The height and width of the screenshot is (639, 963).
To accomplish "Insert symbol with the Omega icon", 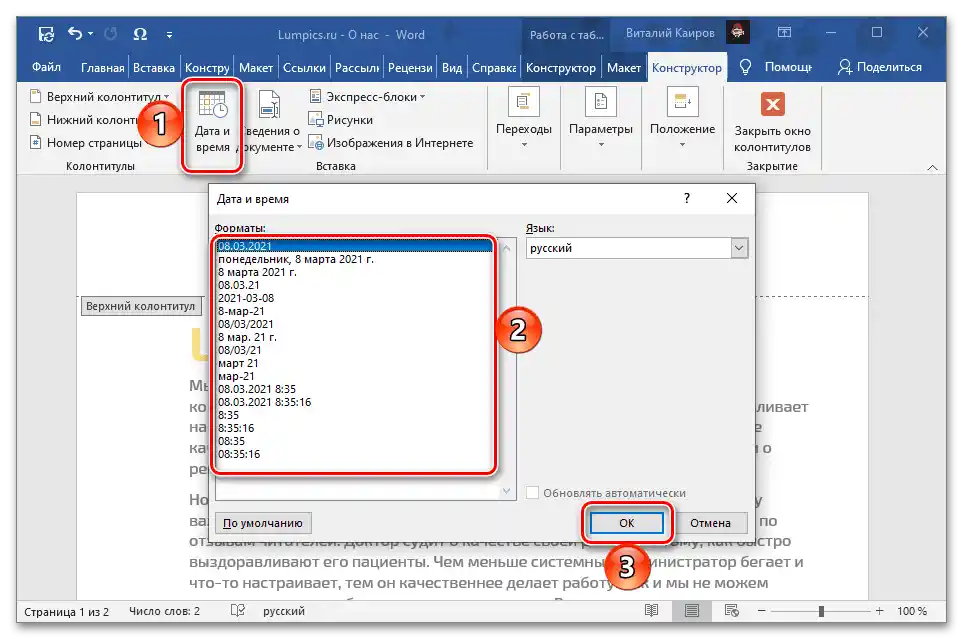I will tap(140, 34).
